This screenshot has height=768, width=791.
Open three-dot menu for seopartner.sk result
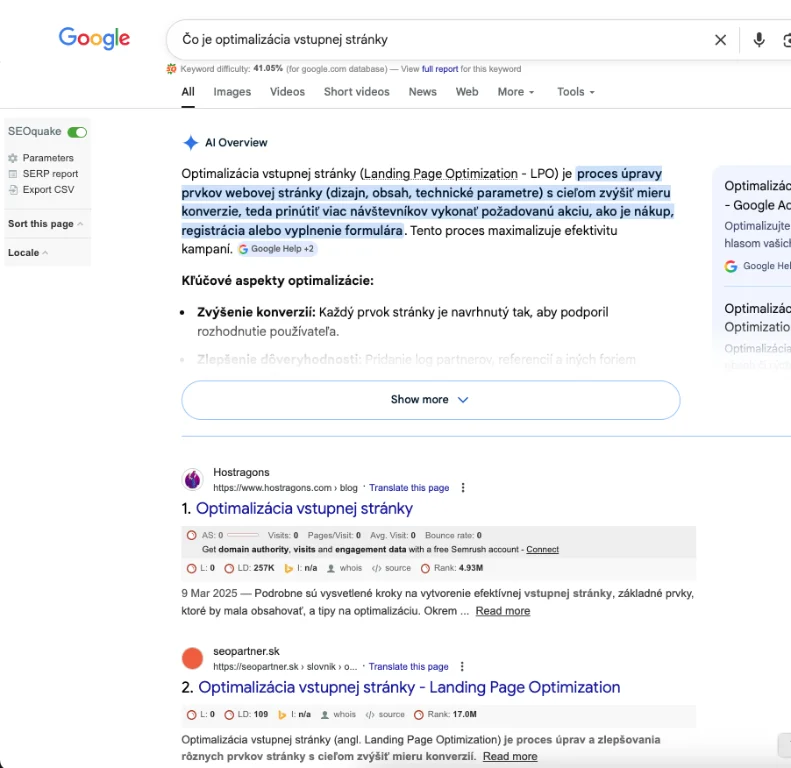pos(462,666)
